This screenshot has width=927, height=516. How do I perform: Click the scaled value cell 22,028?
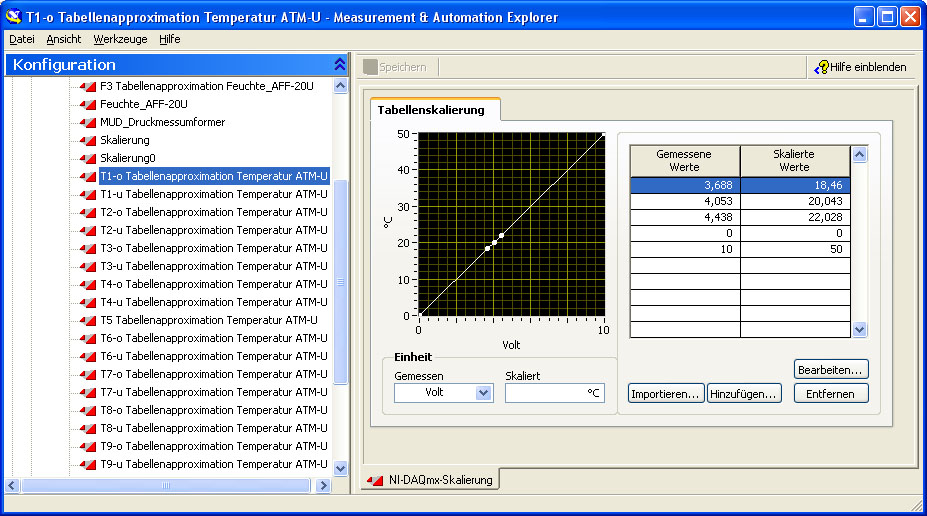coord(795,217)
